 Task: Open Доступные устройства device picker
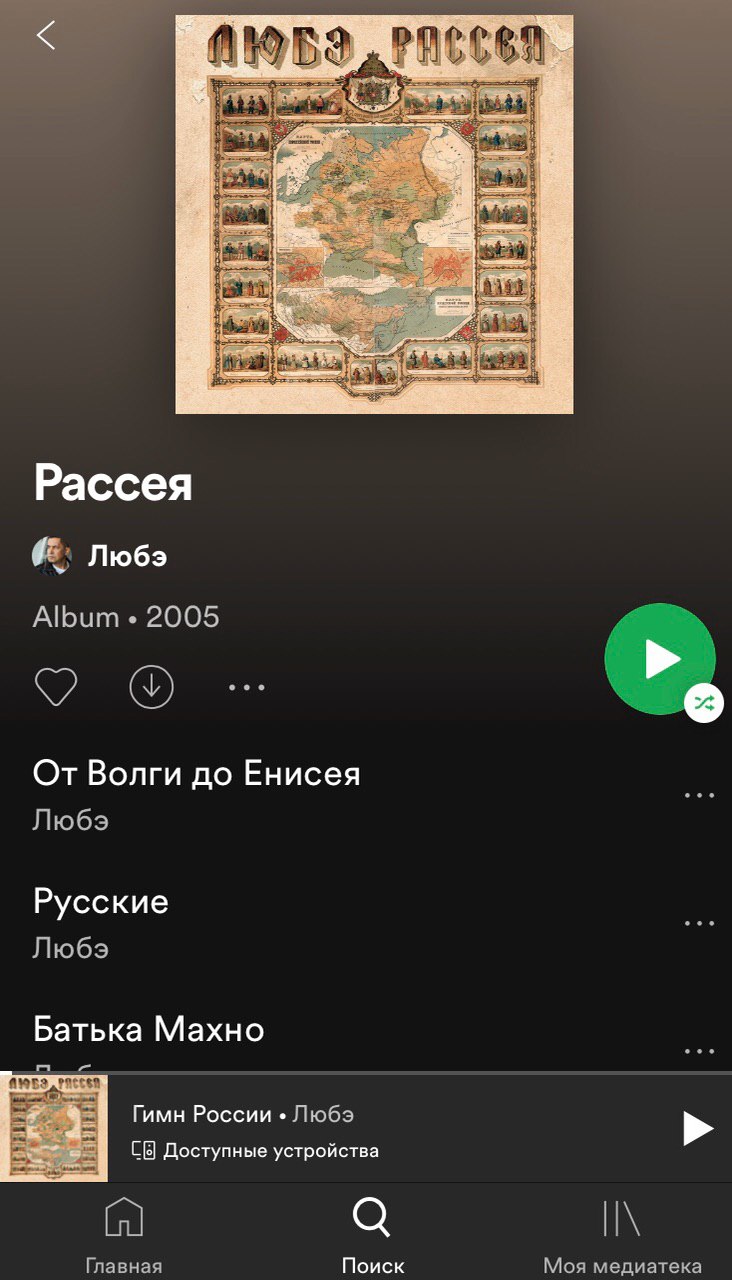[x=256, y=1150]
